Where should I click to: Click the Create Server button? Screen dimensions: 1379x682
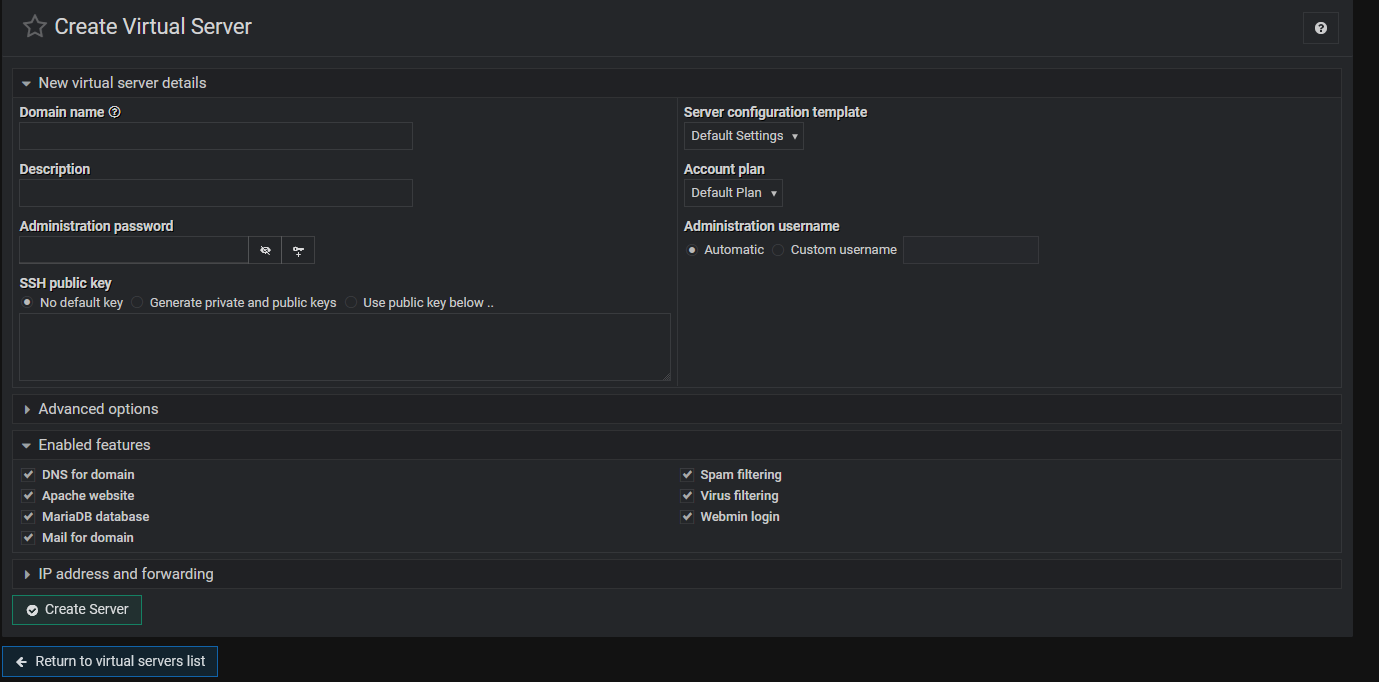click(77, 610)
